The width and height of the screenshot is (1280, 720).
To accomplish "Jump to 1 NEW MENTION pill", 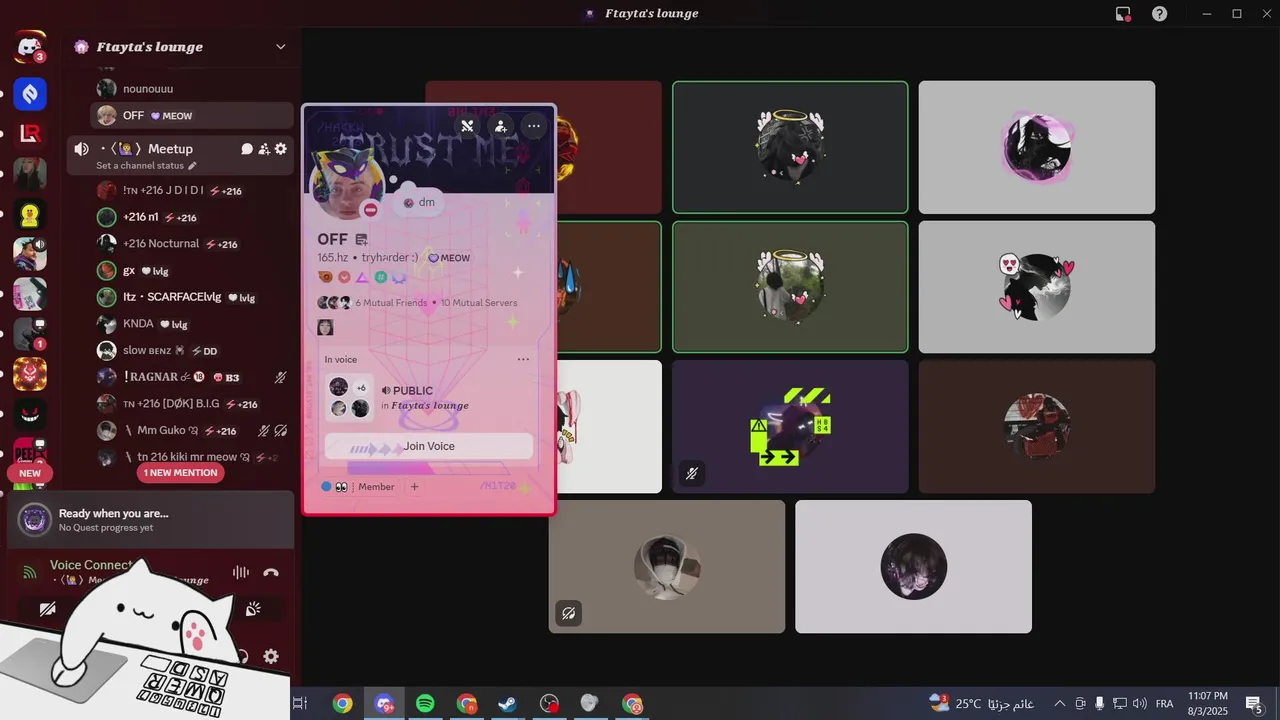I will coord(180,473).
